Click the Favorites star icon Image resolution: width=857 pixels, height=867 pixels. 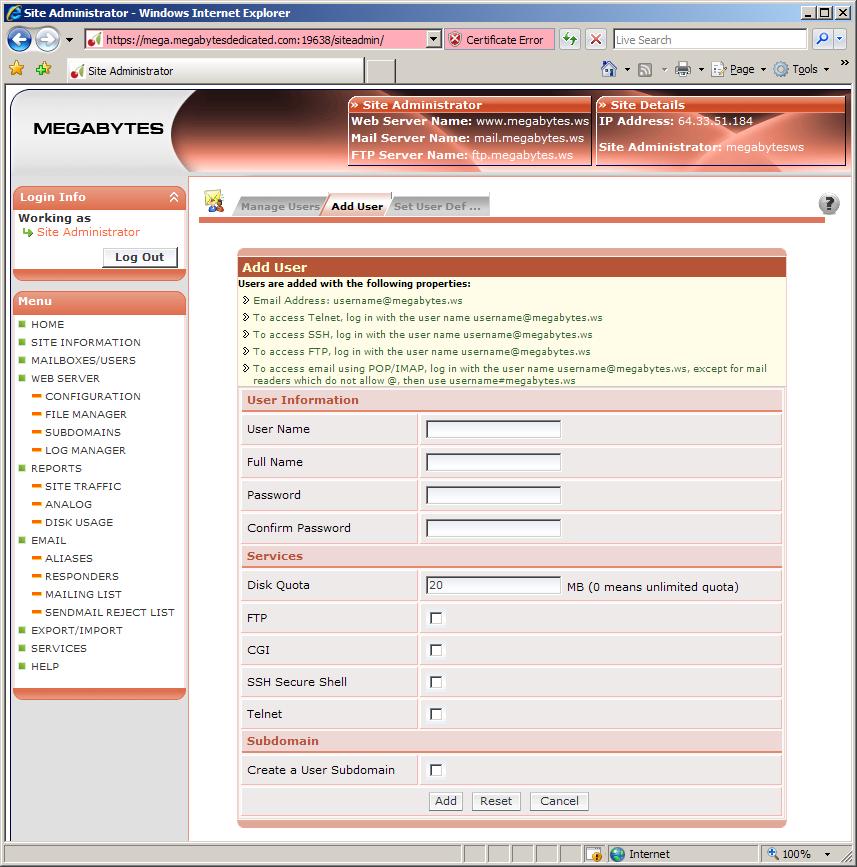(x=16, y=69)
